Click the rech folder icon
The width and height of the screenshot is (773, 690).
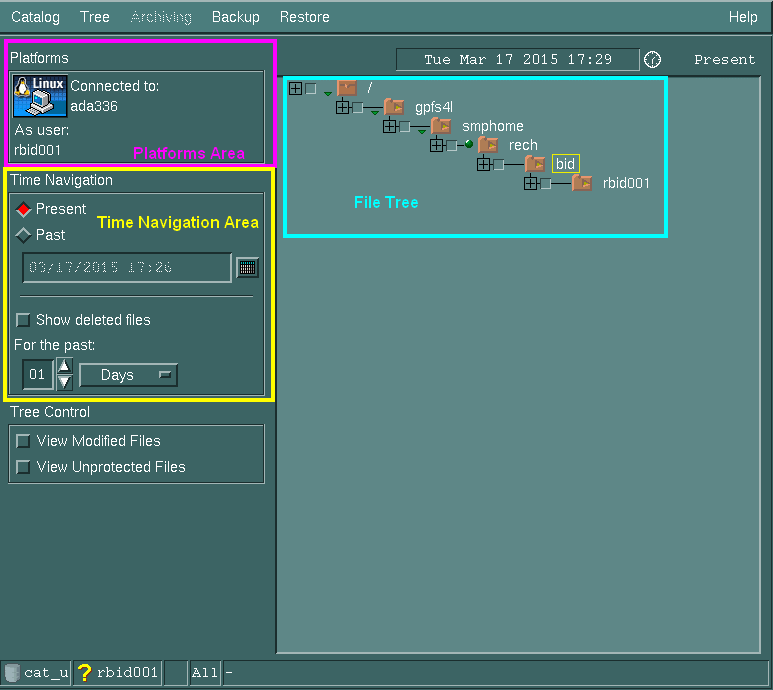488,145
